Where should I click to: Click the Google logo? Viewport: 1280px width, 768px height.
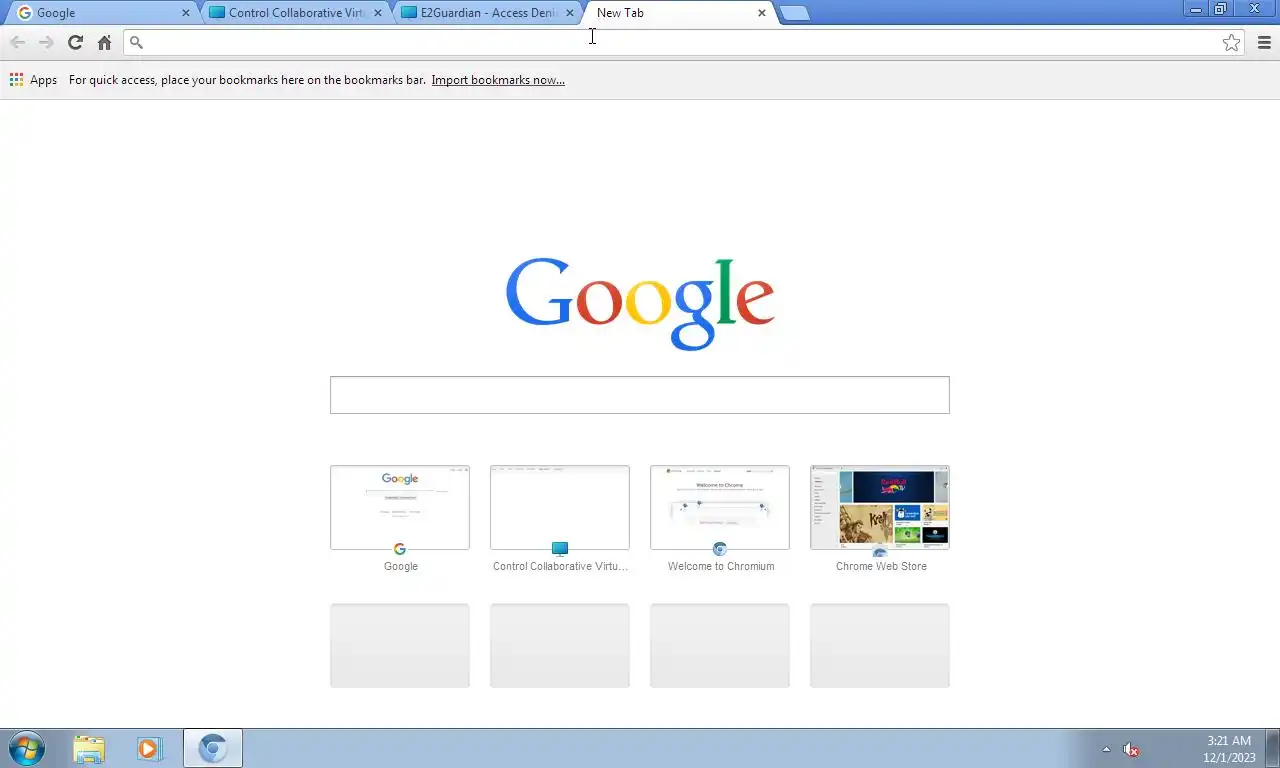coord(640,303)
